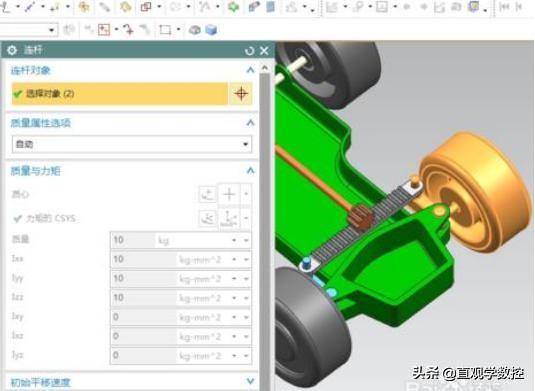Select the rectangle selection tool in the second toolbar
This screenshot has width=535, height=391.
point(165,30)
